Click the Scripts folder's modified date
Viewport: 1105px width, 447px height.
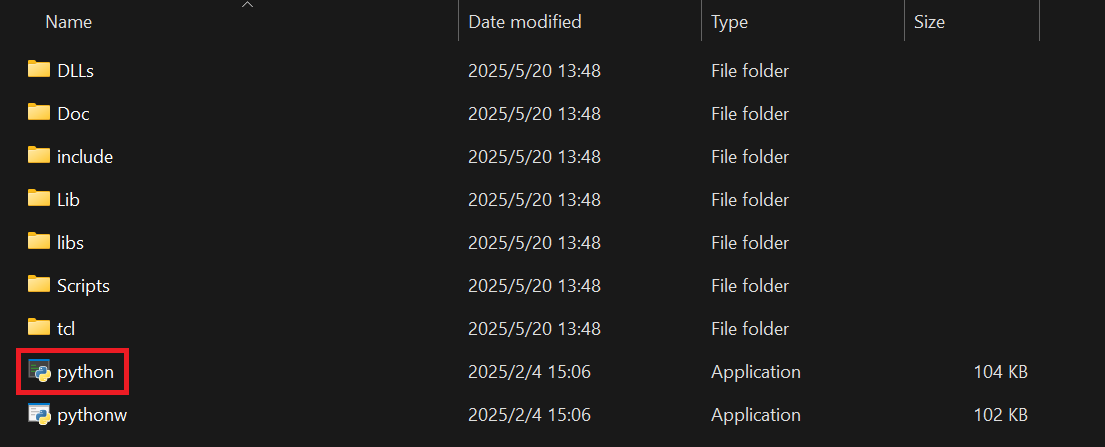[534, 286]
